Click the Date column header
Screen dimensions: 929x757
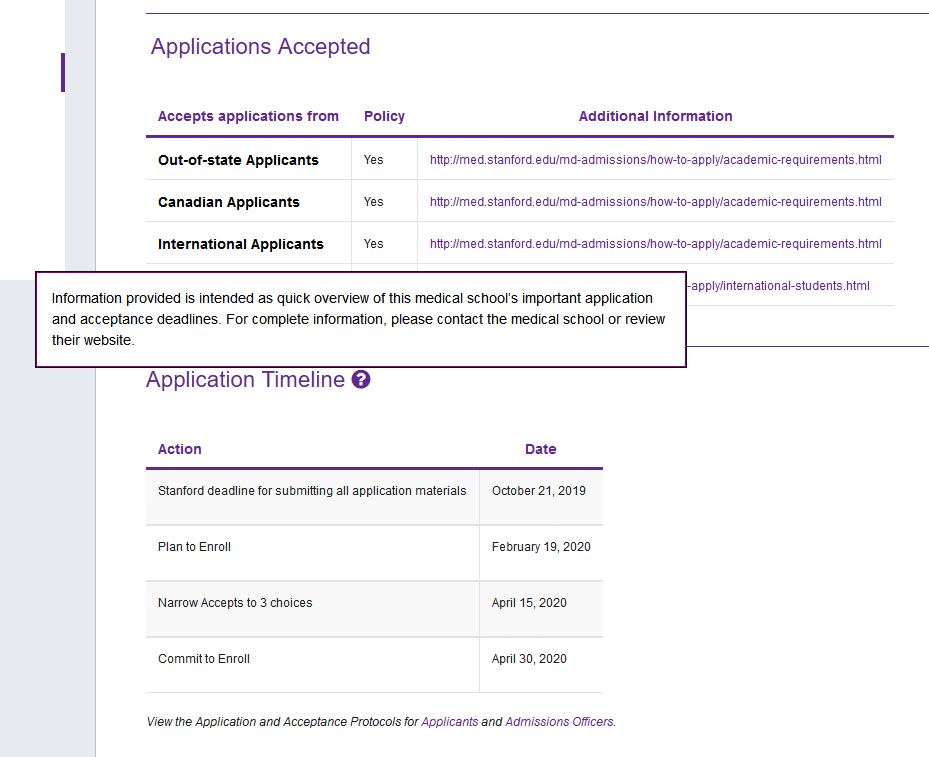pos(540,449)
